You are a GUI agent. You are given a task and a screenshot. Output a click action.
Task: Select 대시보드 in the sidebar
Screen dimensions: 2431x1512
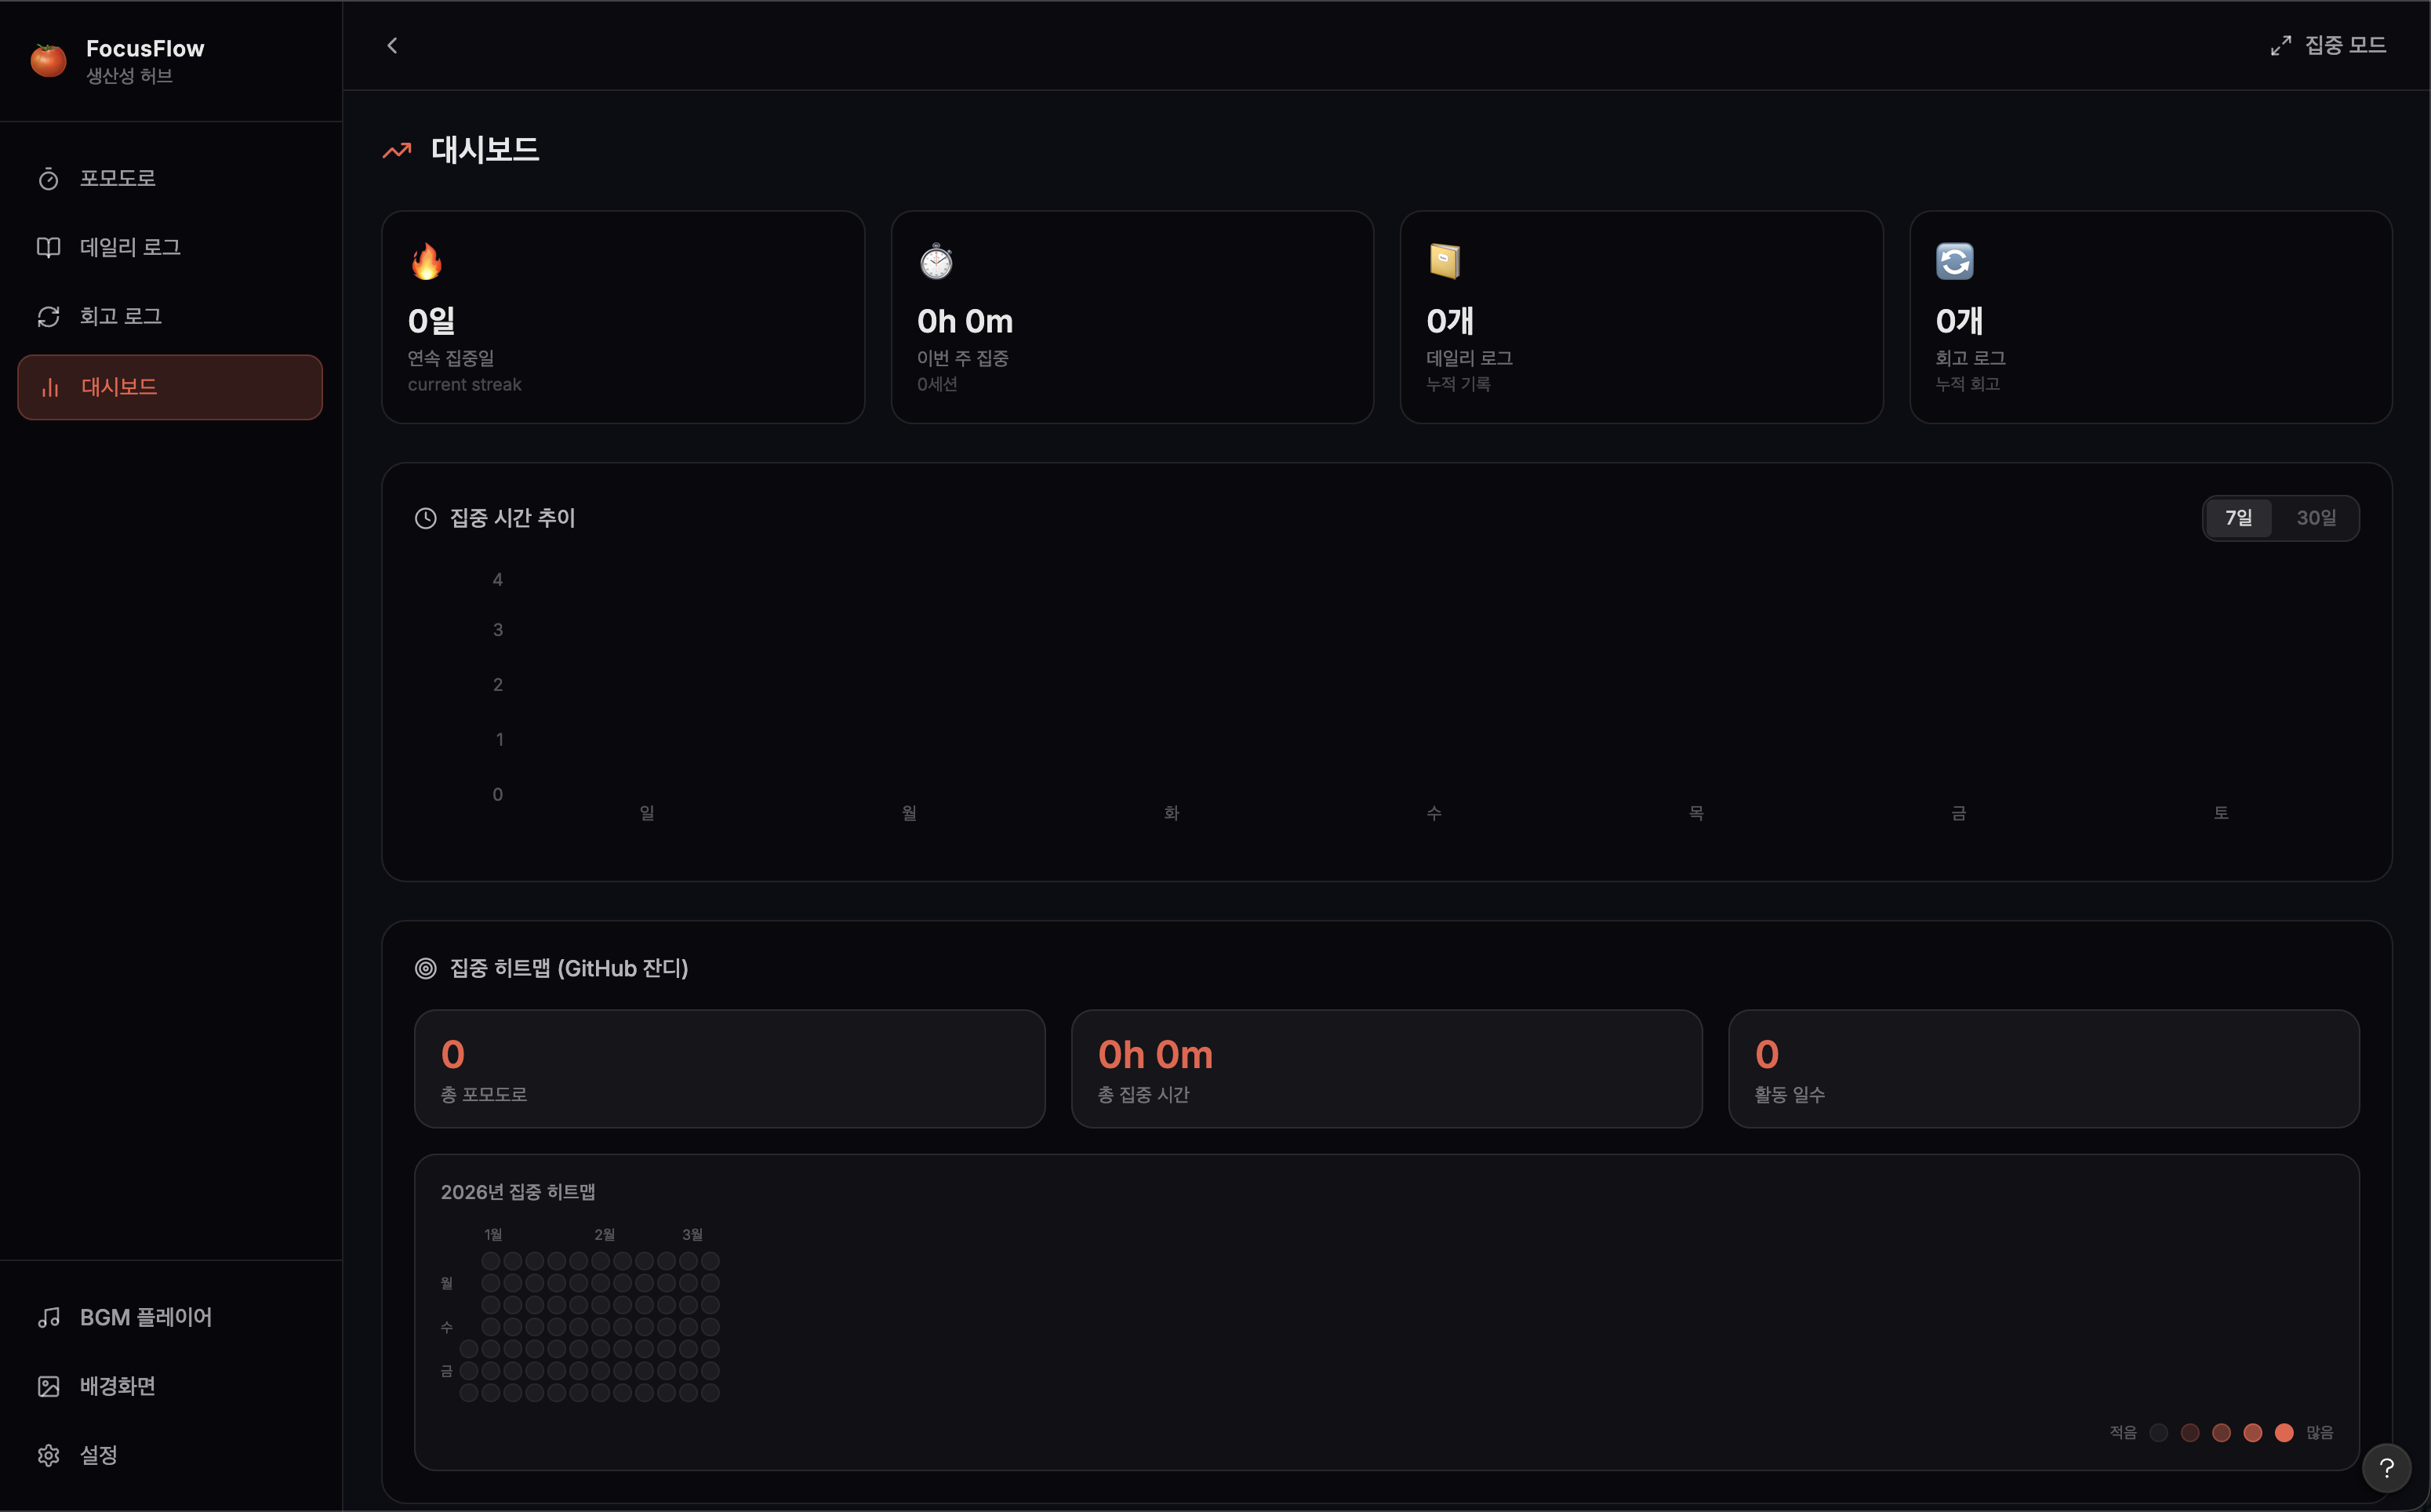click(170, 387)
